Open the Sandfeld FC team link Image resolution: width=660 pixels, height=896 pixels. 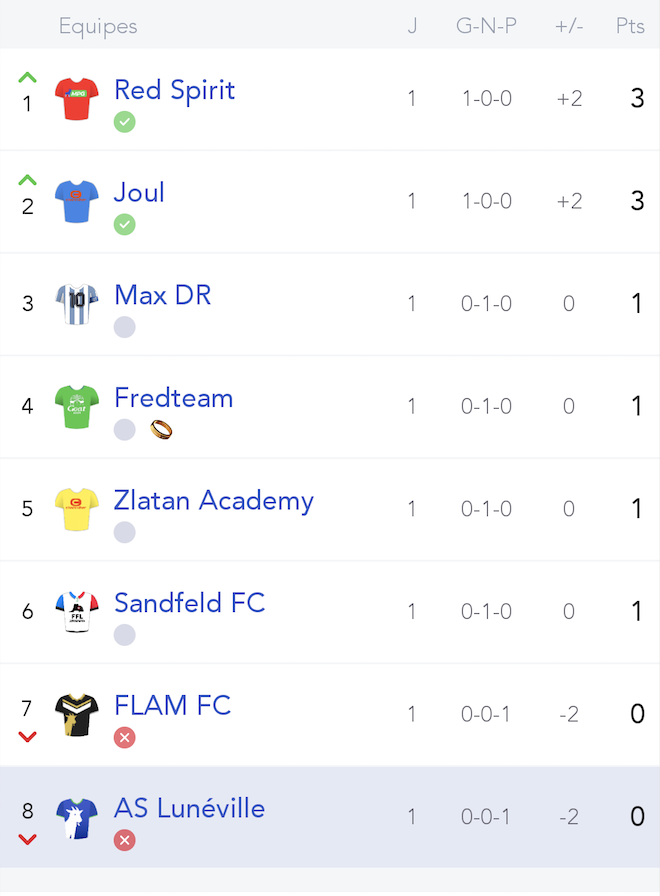coord(190,603)
